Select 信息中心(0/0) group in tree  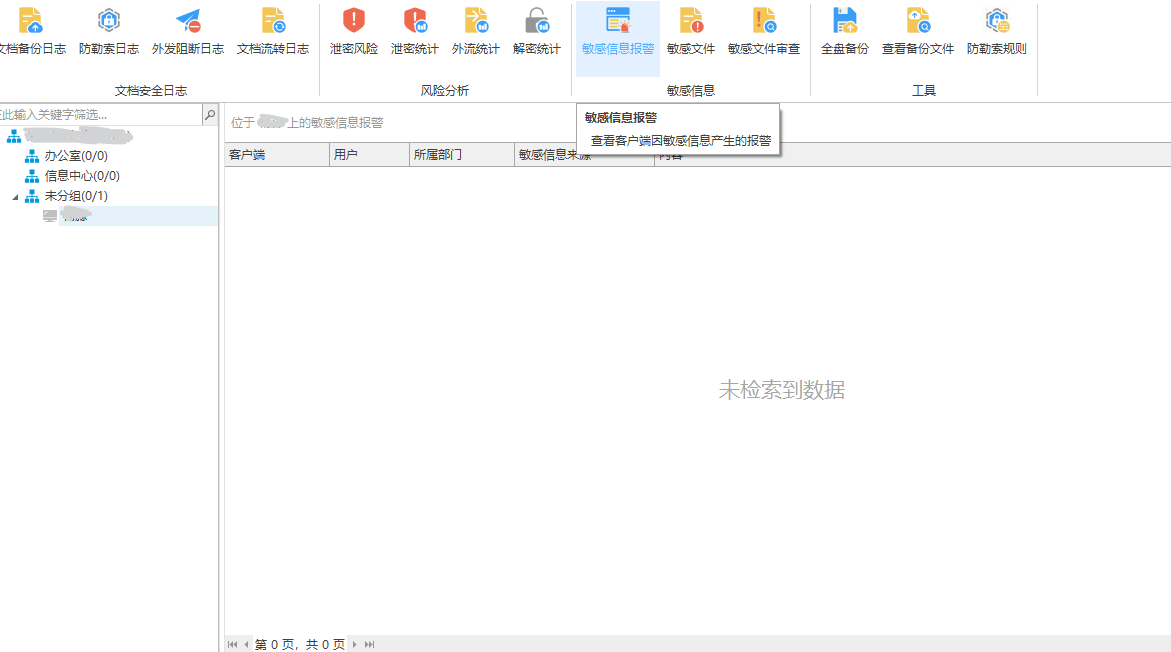82,176
